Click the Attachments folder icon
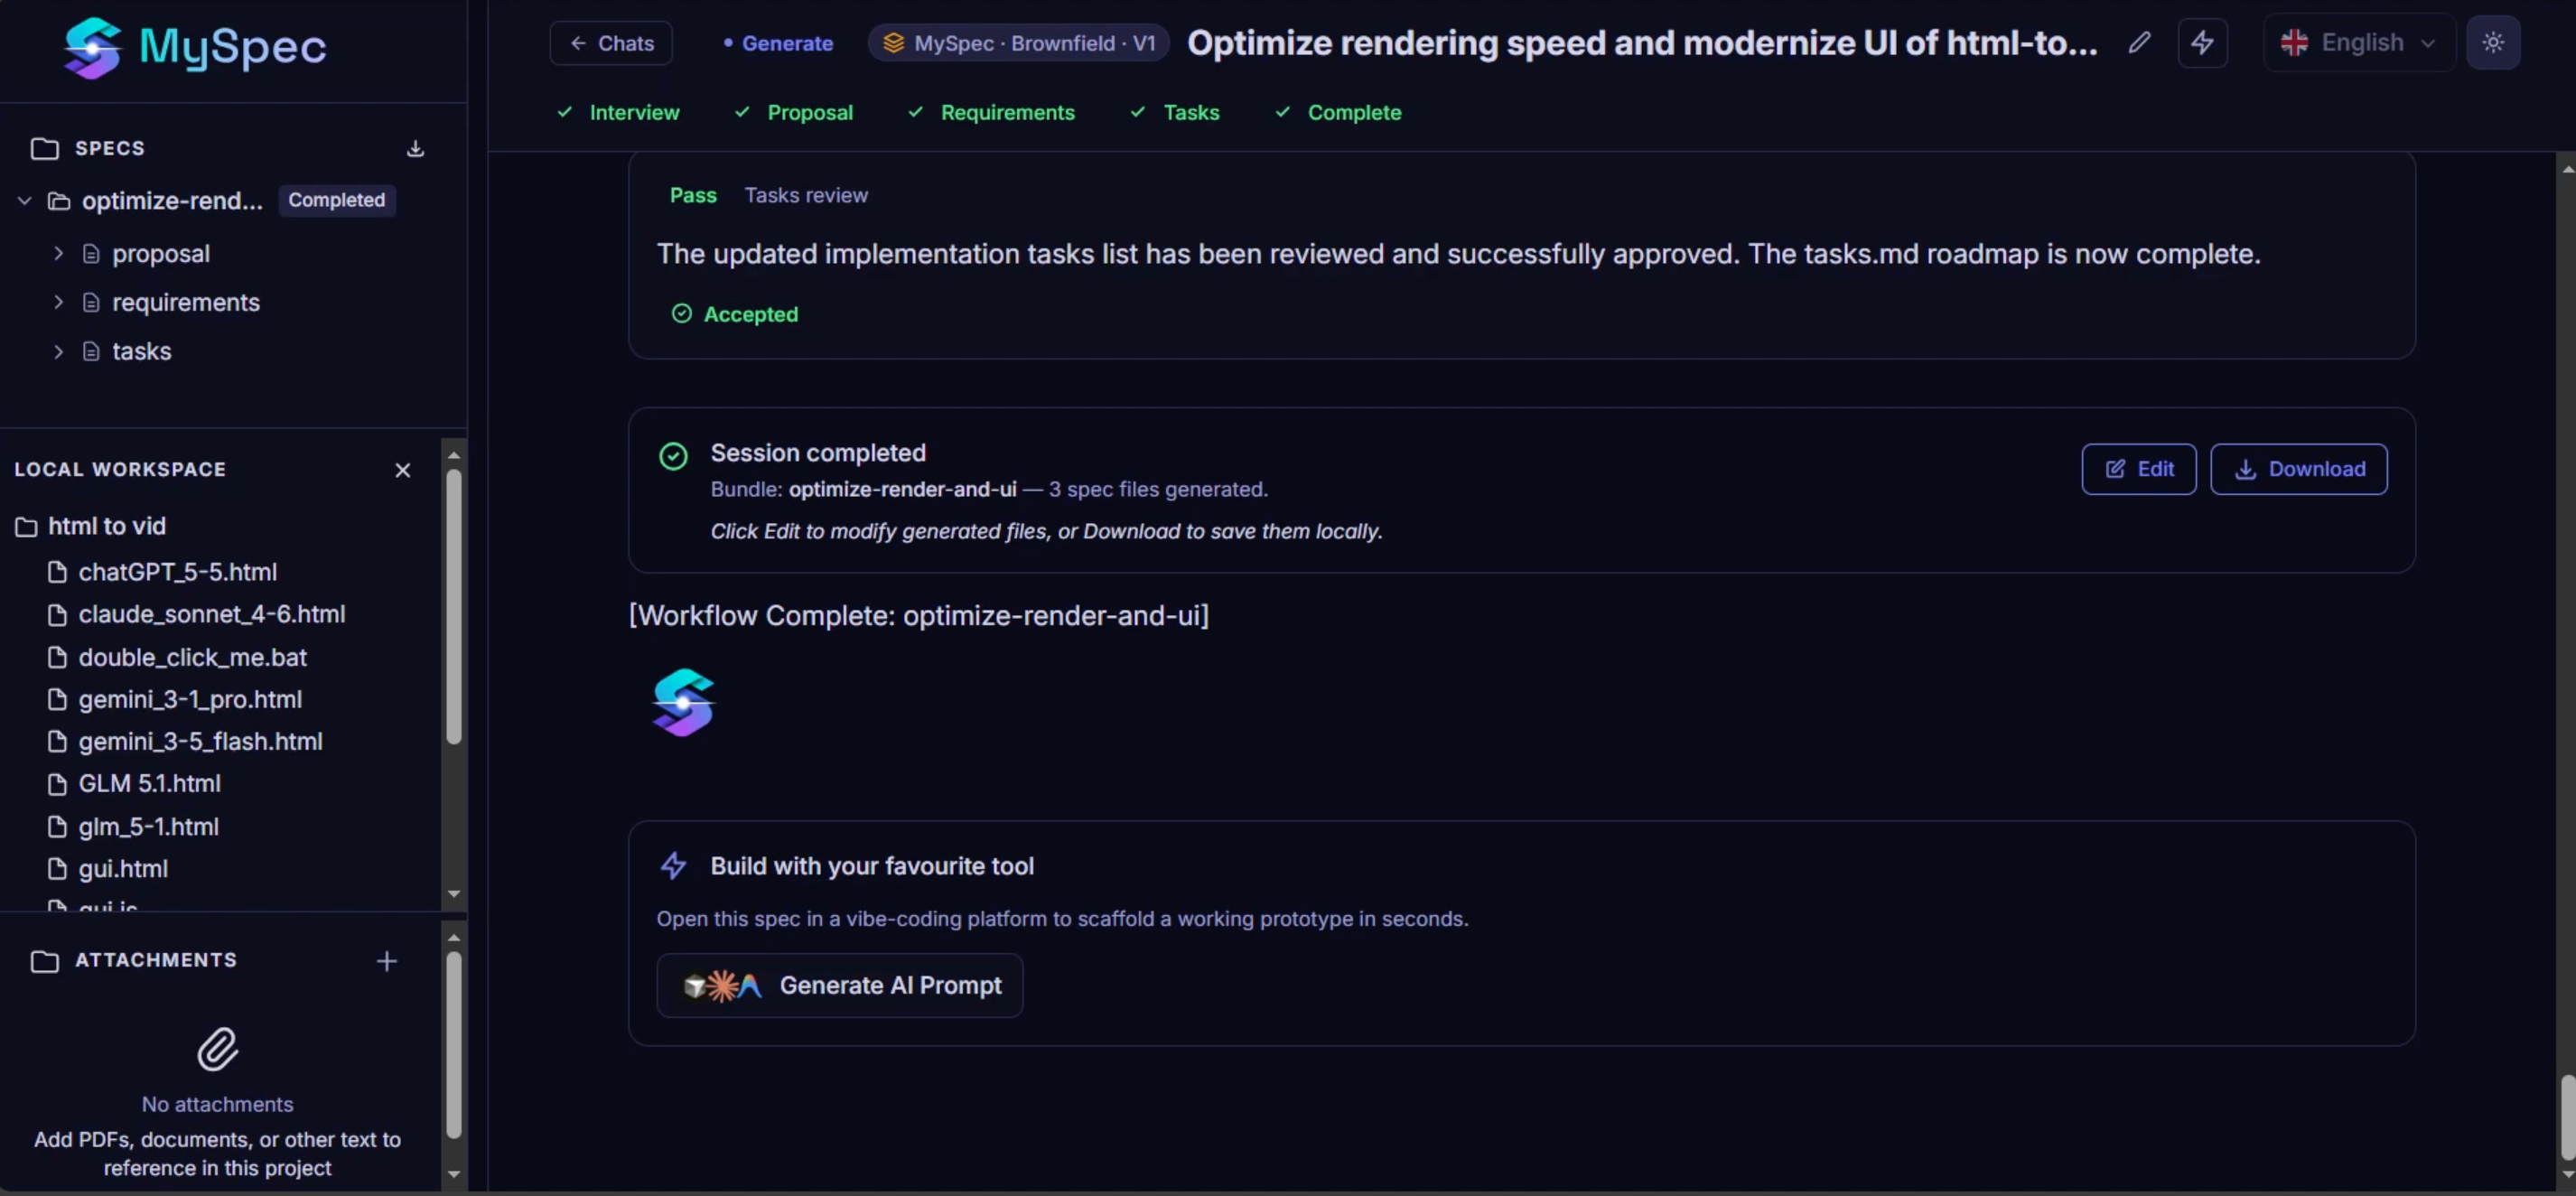The width and height of the screenshot is (2576, 1196). point(44,961)
